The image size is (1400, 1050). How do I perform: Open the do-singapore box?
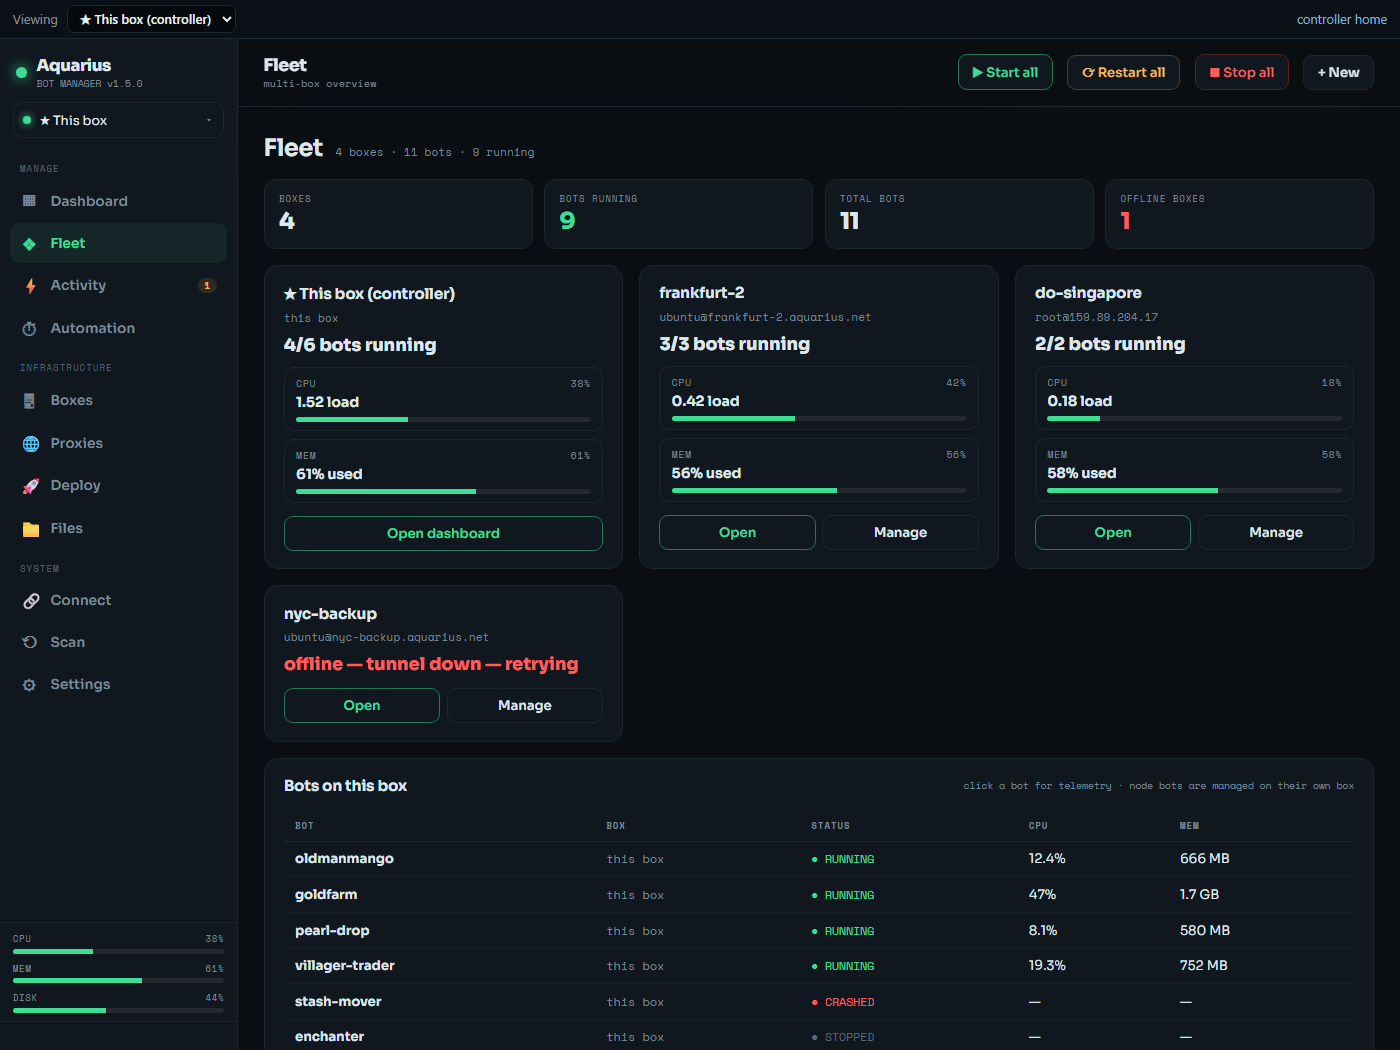tap(1112, 532)
